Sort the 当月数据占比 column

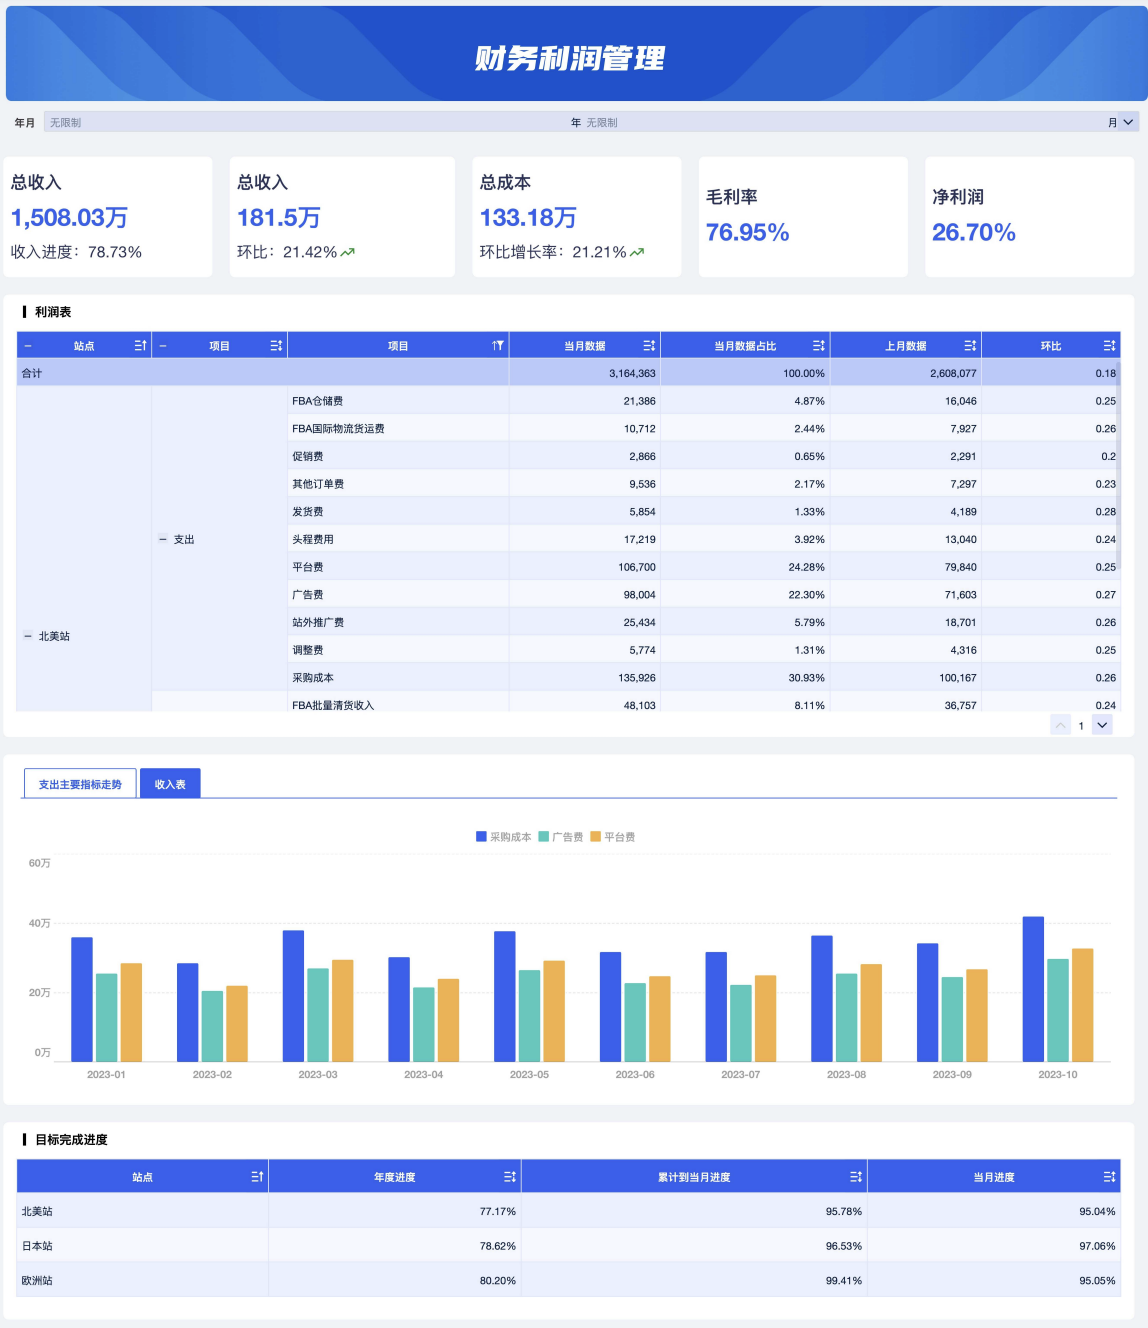pos(819,346)
